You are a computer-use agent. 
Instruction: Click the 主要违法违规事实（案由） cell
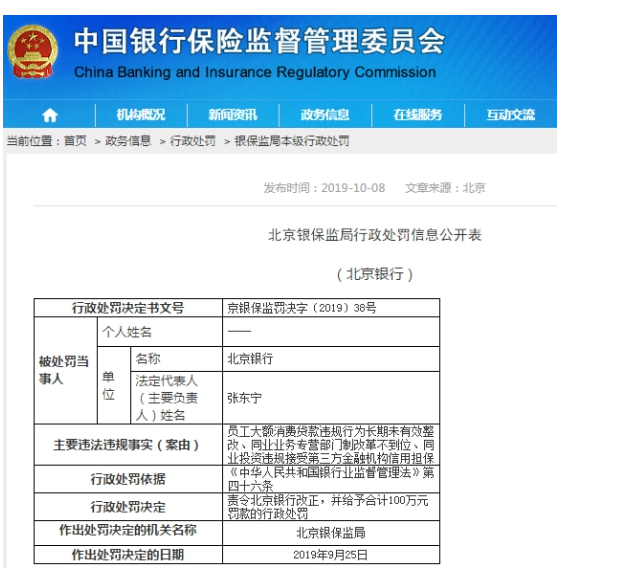[128, 445]
